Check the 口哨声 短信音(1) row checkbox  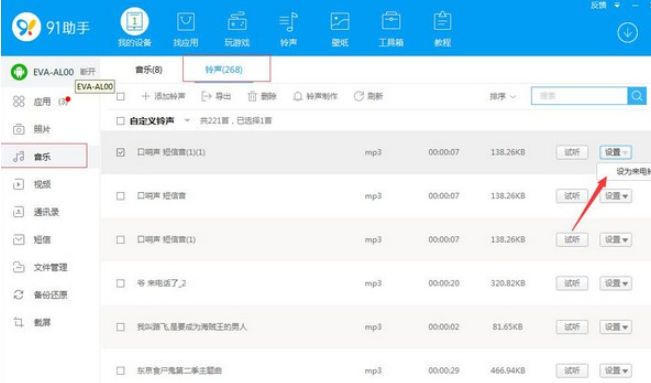120,240
